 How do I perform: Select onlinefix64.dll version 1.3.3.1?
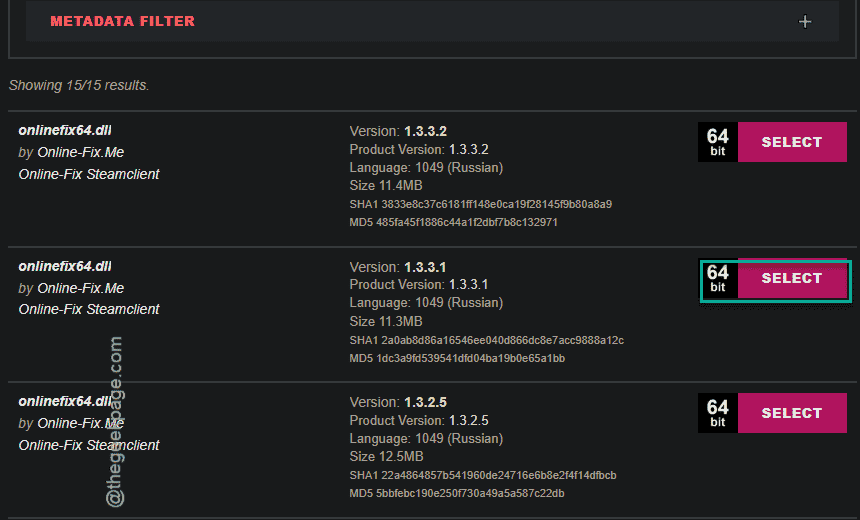click(792, 278)
